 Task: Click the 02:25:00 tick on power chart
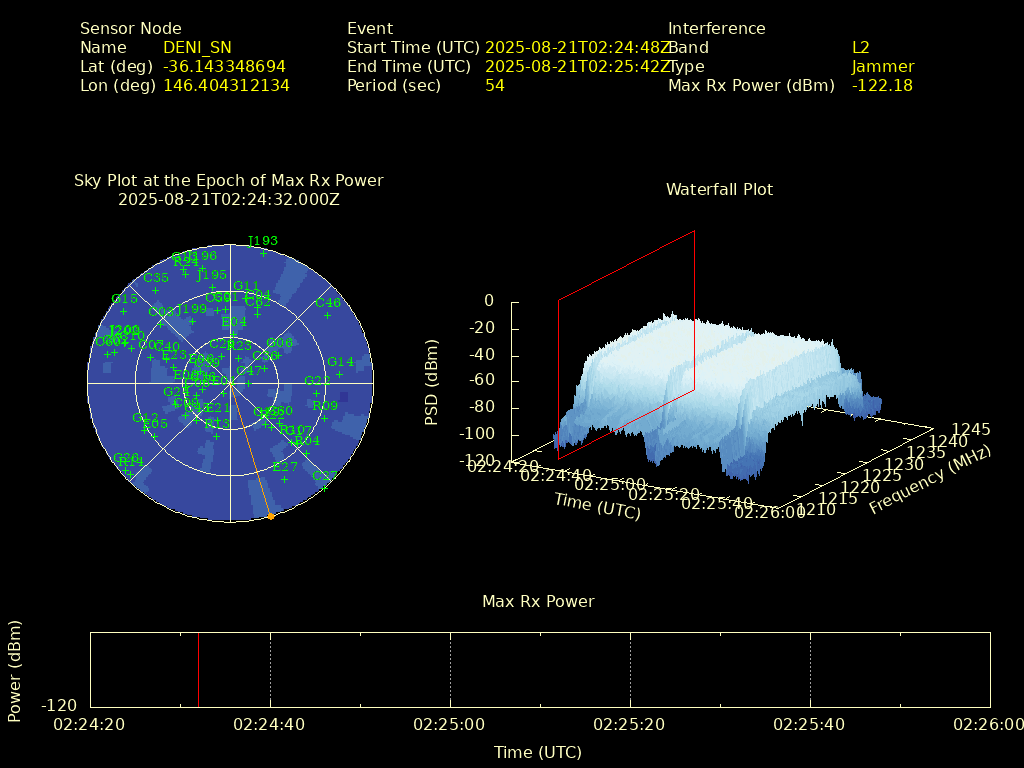[x=450, y=723]
